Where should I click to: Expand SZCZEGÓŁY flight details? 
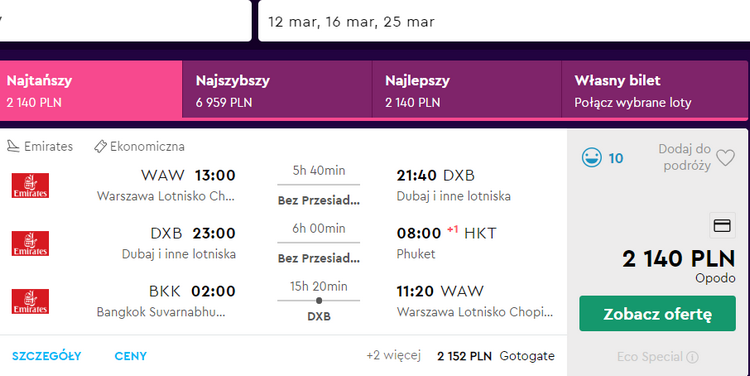[46, 356]
